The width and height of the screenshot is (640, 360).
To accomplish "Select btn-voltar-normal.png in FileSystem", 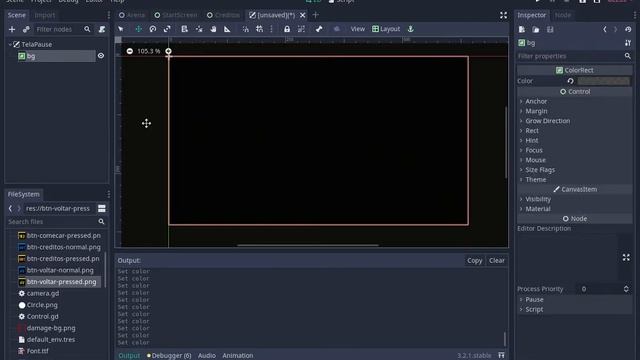I will 60,270.
